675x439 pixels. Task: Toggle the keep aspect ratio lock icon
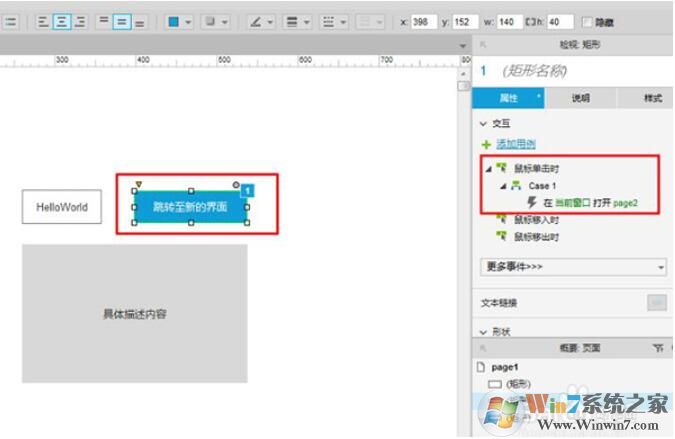point(530,22)
